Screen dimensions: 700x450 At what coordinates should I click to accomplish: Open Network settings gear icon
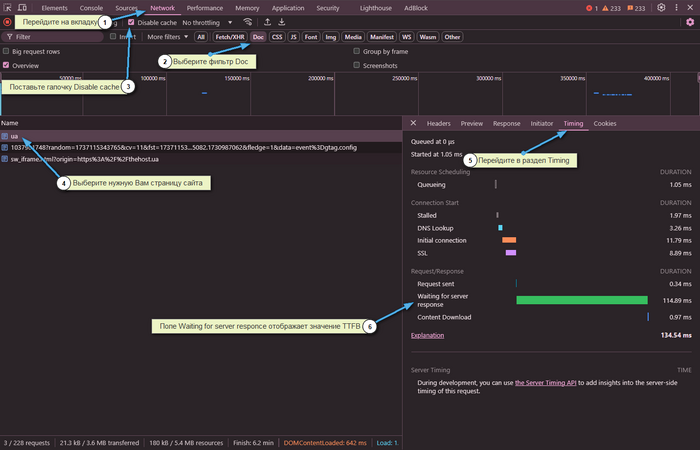click(x=690, y=22)
